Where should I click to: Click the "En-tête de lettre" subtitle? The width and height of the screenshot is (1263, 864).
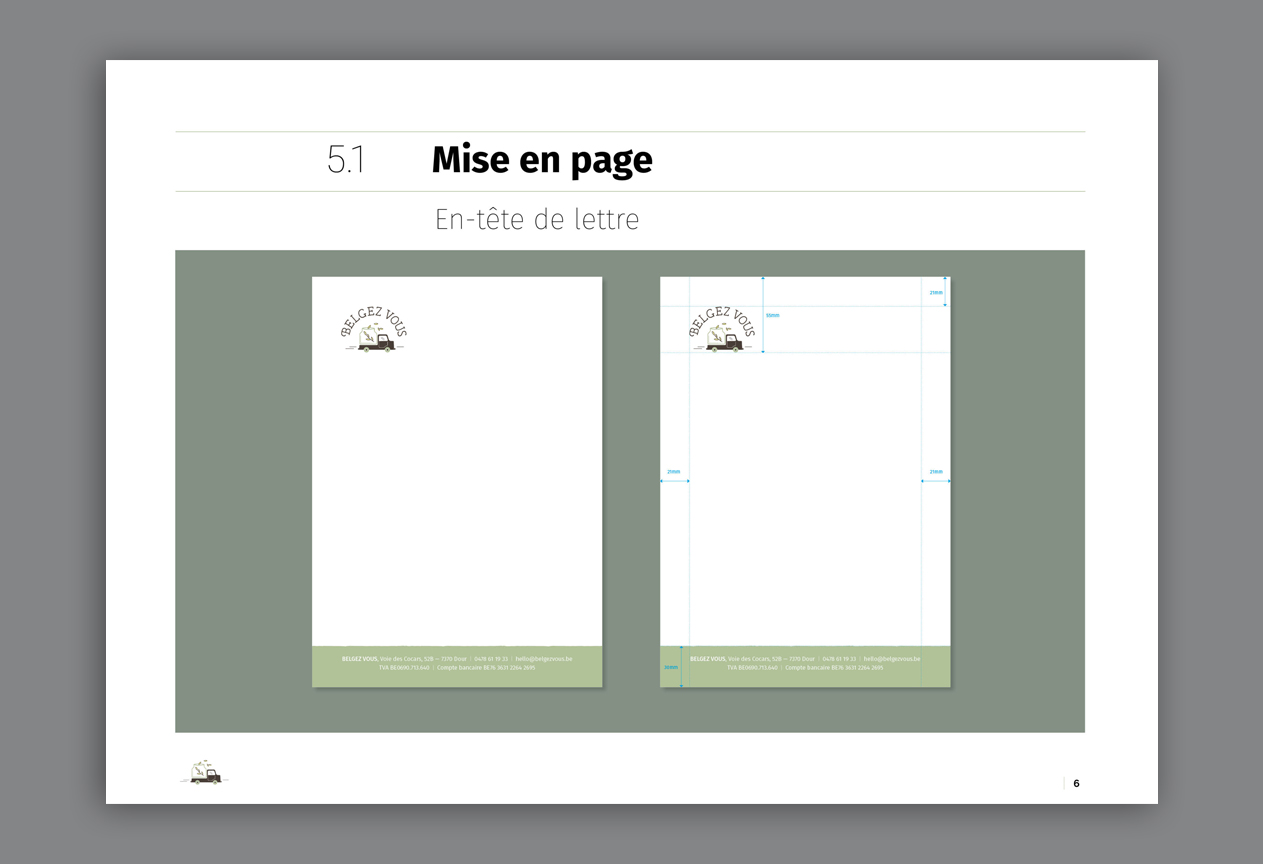tap(536, 219)
